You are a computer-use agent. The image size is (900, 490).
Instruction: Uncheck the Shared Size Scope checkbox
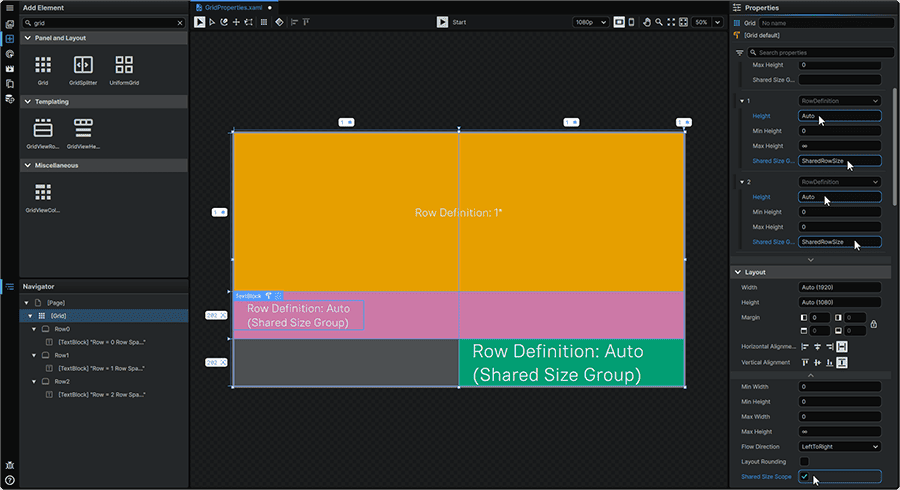click(804, 477)
